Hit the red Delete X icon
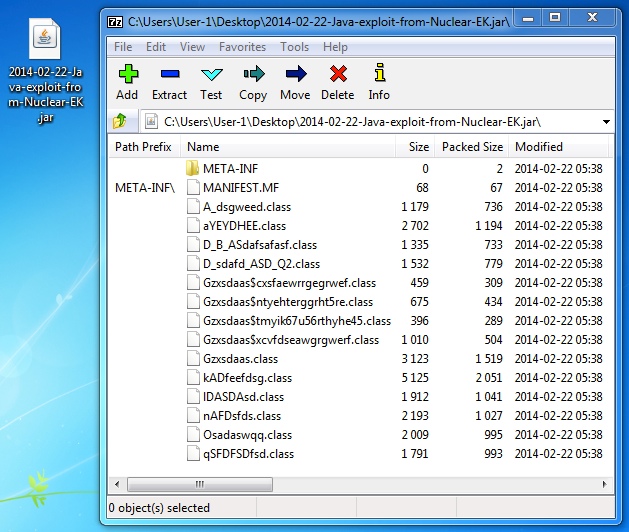The width and height of the screenshot is (629, 532). click(x=338, y=74)
